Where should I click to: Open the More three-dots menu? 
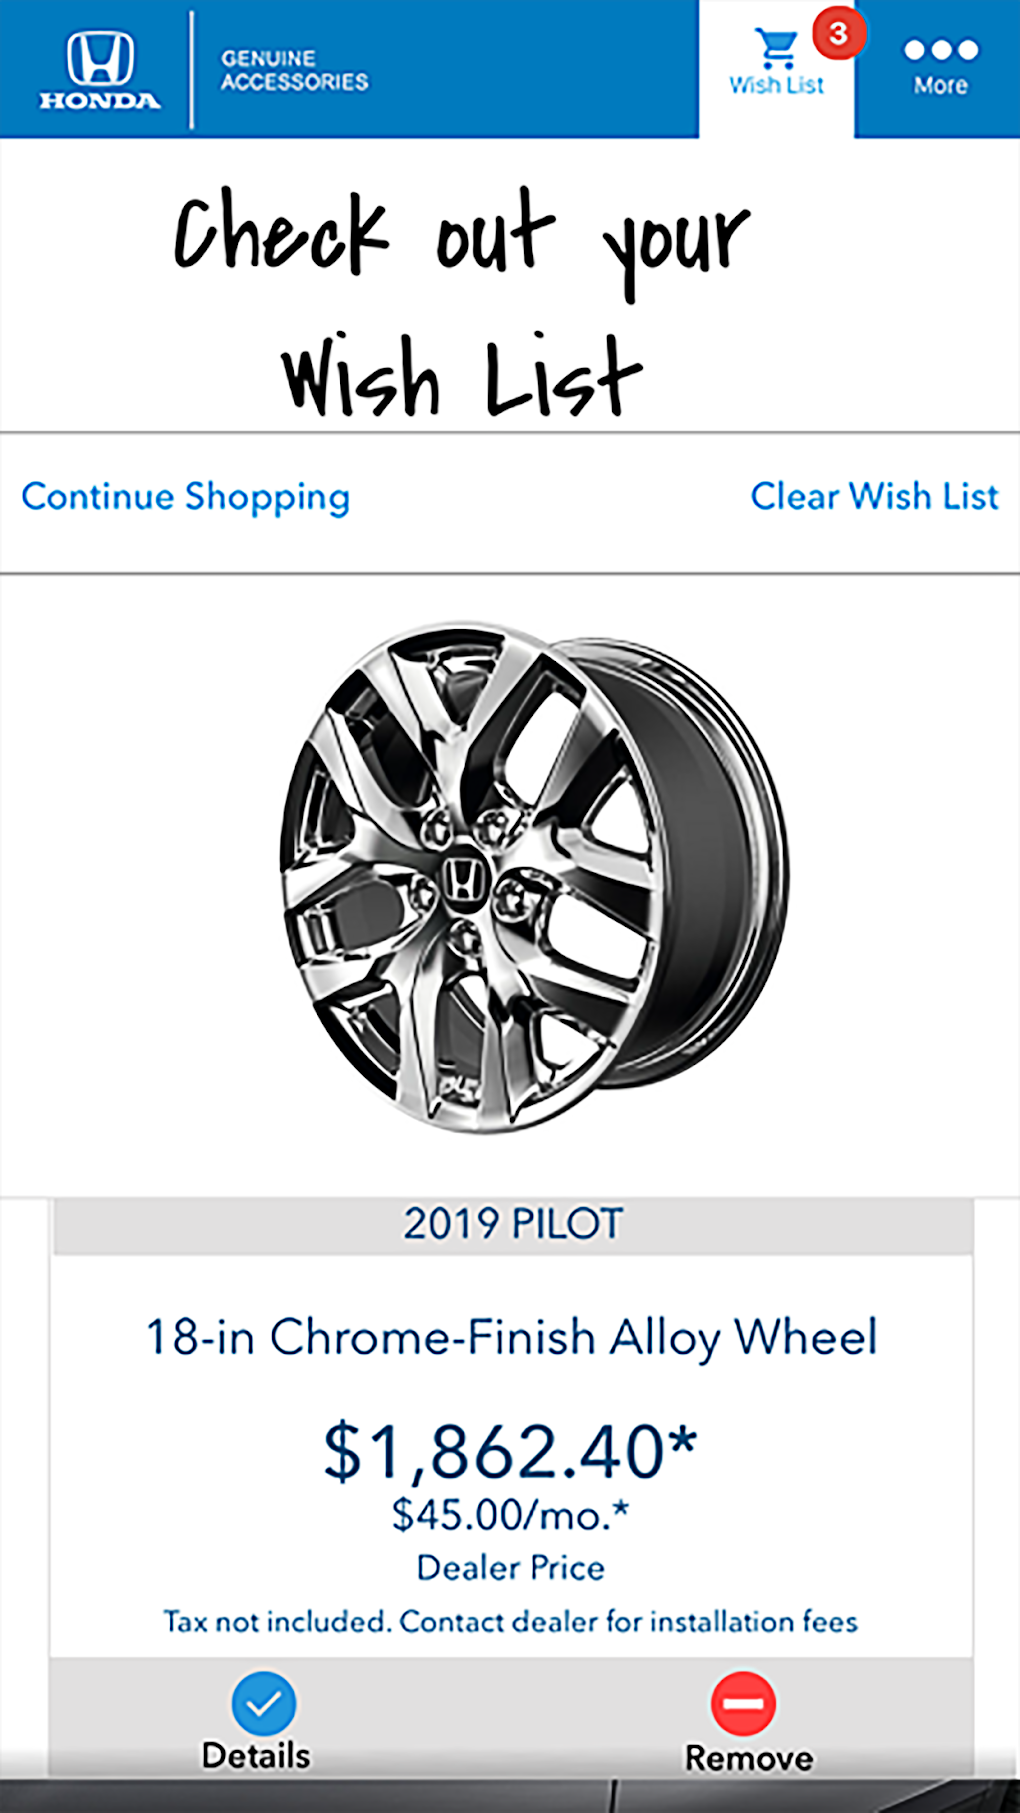[940, 50]
